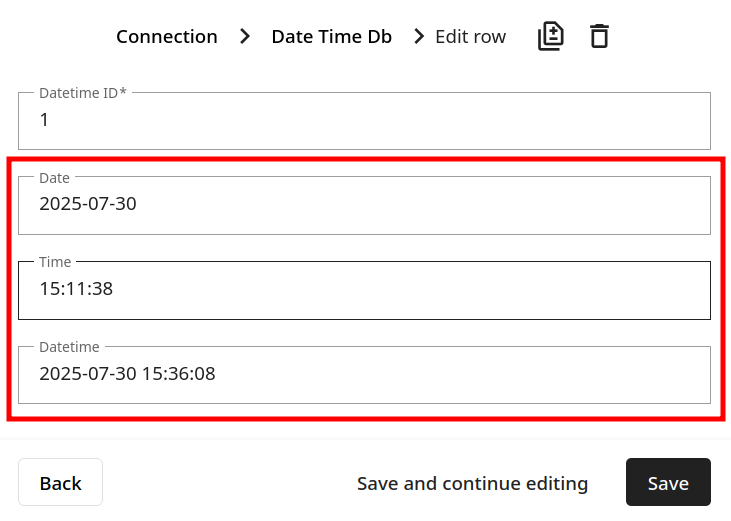Click the Time field label

(55, 262)
